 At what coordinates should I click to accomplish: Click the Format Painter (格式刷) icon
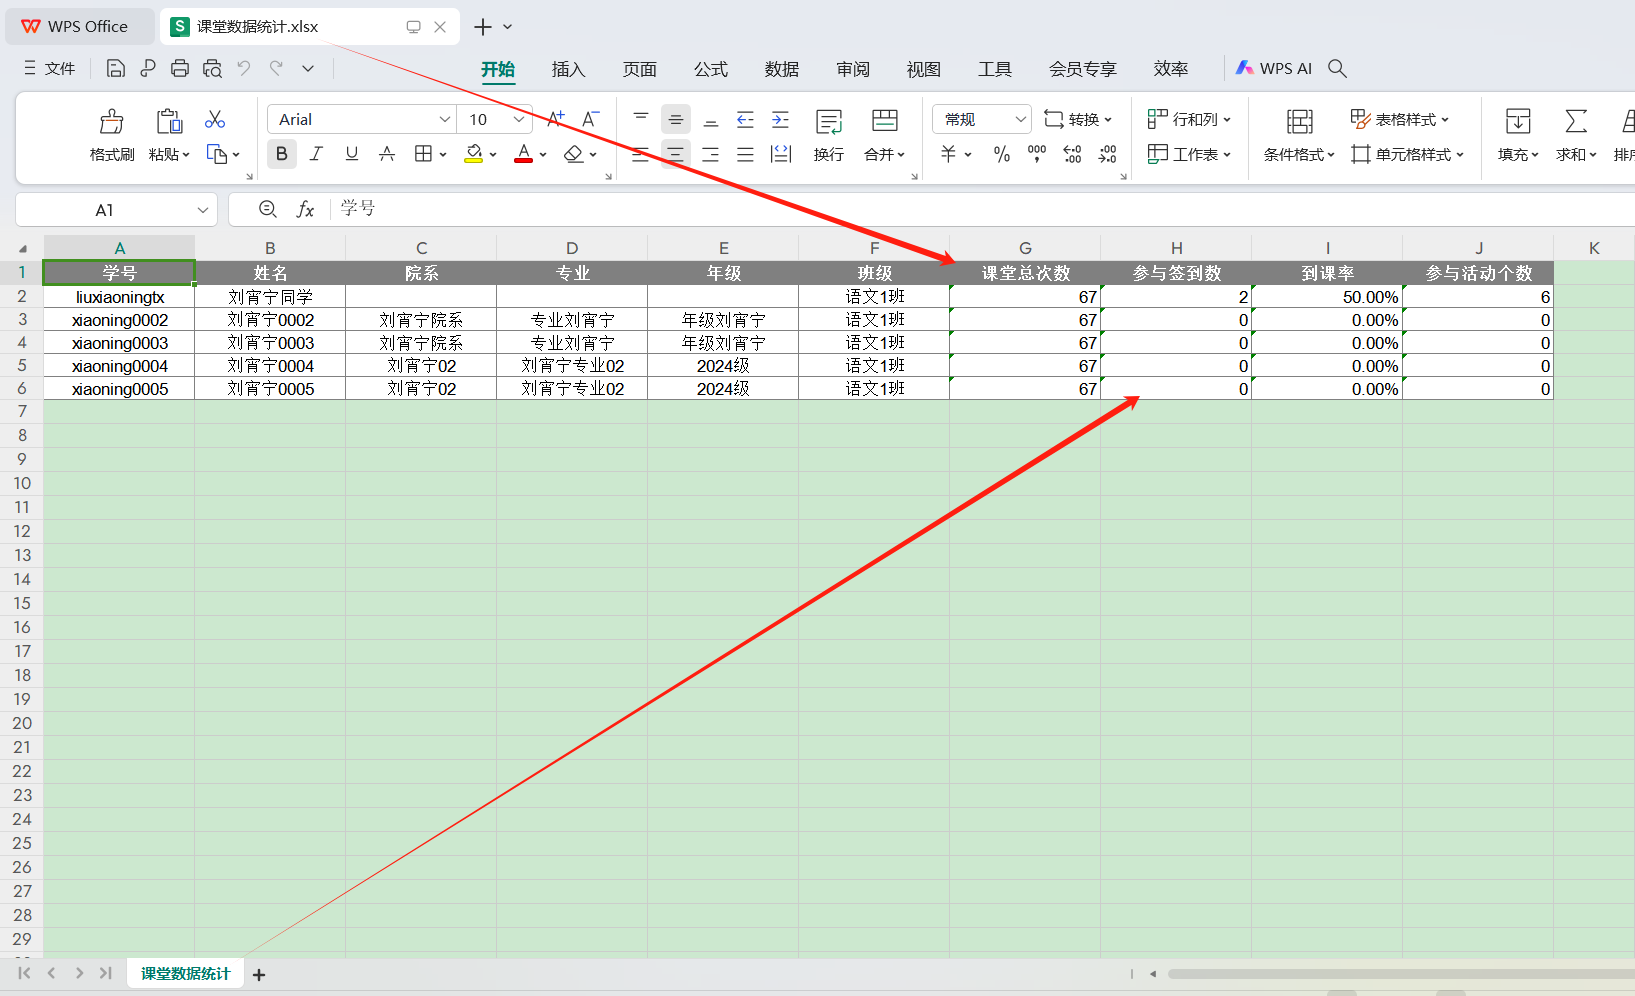[x=111, y=122]
